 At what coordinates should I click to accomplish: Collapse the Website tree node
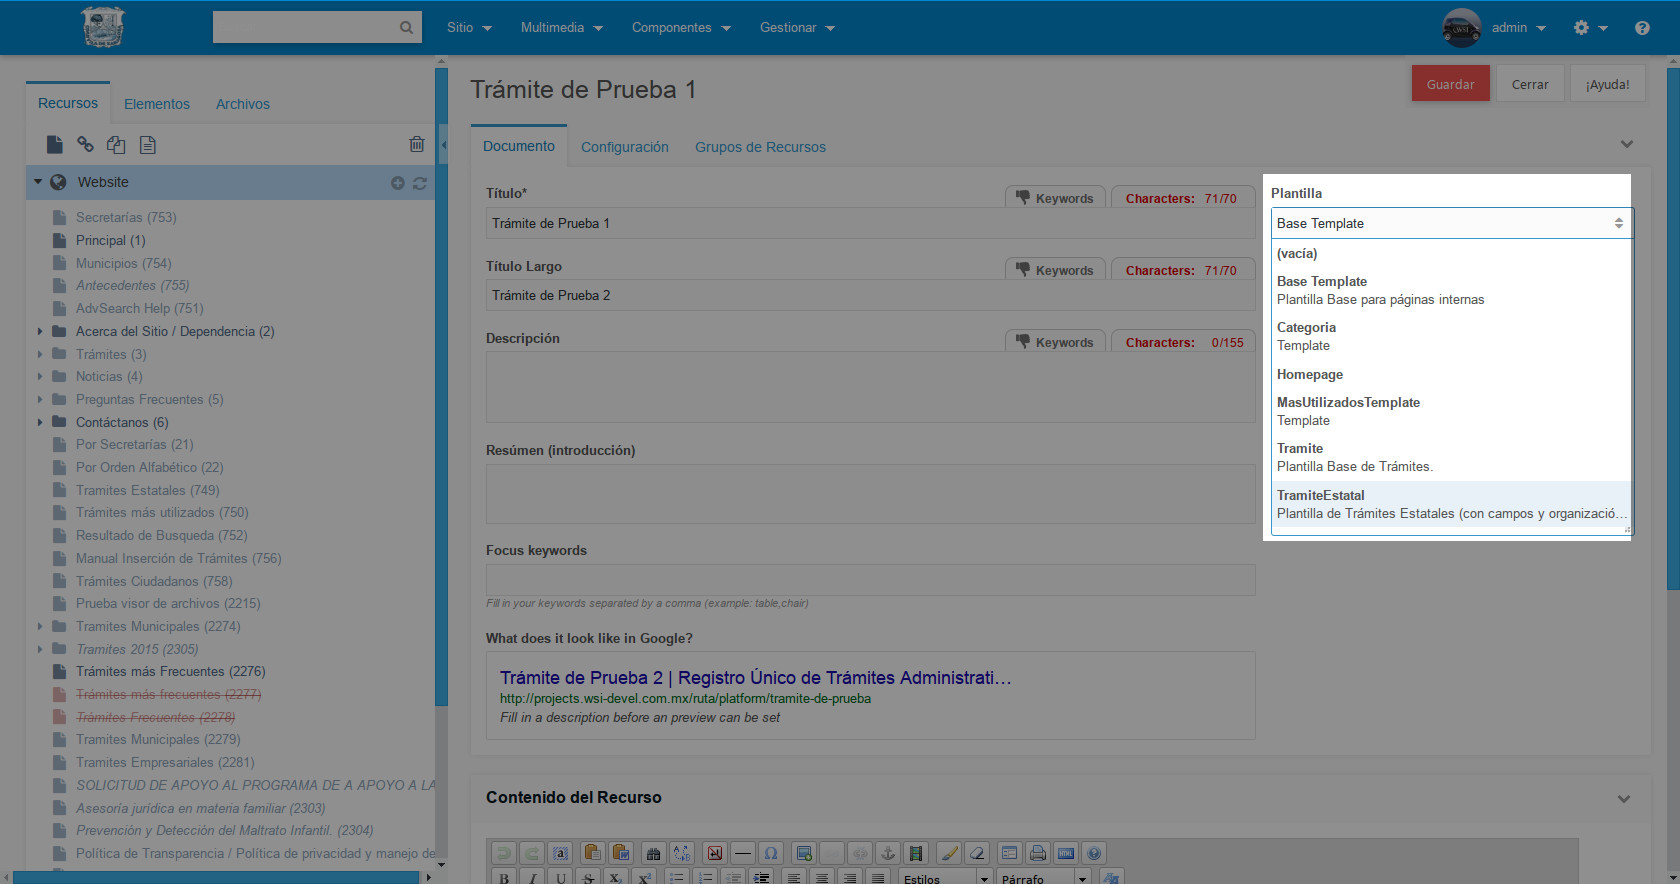[x=38, y=182]
